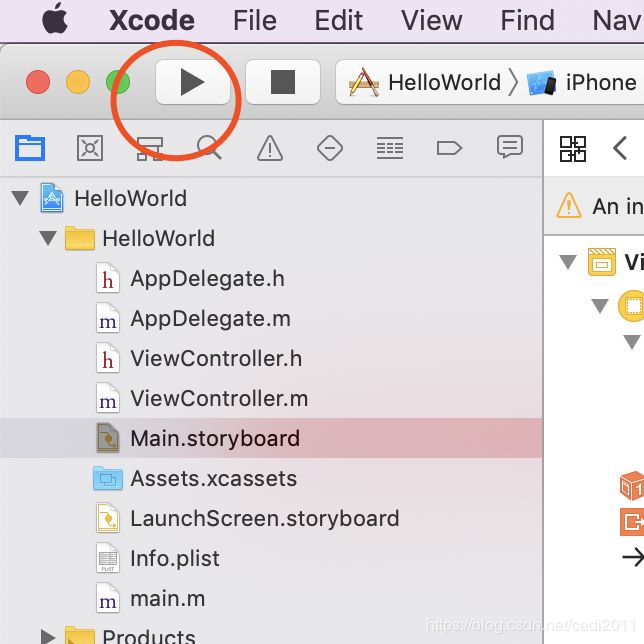Stop the running app with the square button

(283, 82)
